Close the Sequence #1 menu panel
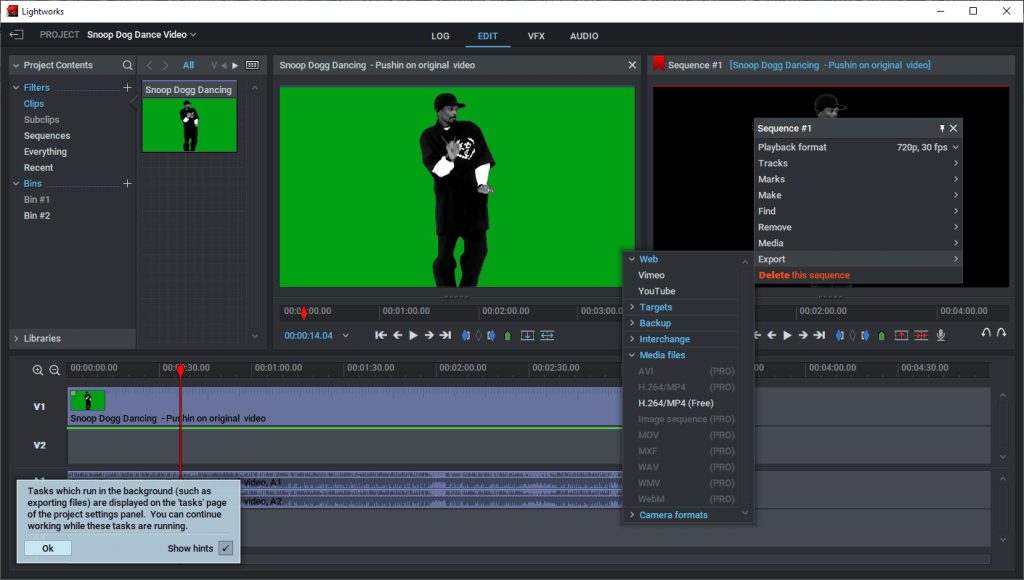 tap(953, 129)
